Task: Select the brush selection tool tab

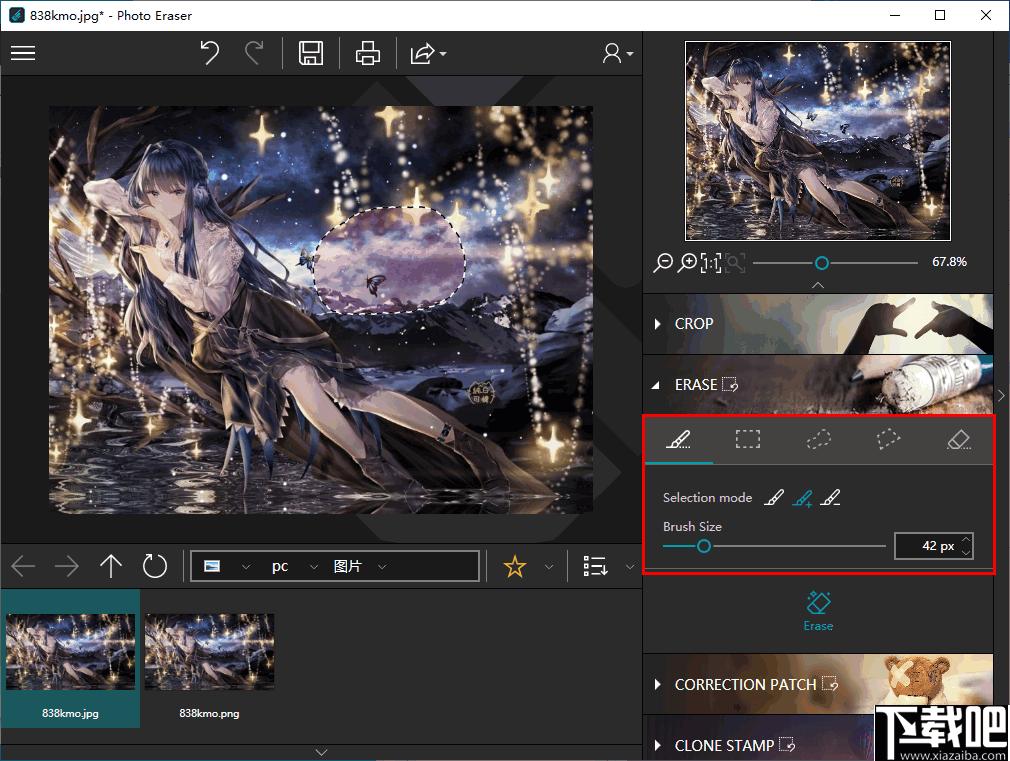Action: (x=678, y=440)
